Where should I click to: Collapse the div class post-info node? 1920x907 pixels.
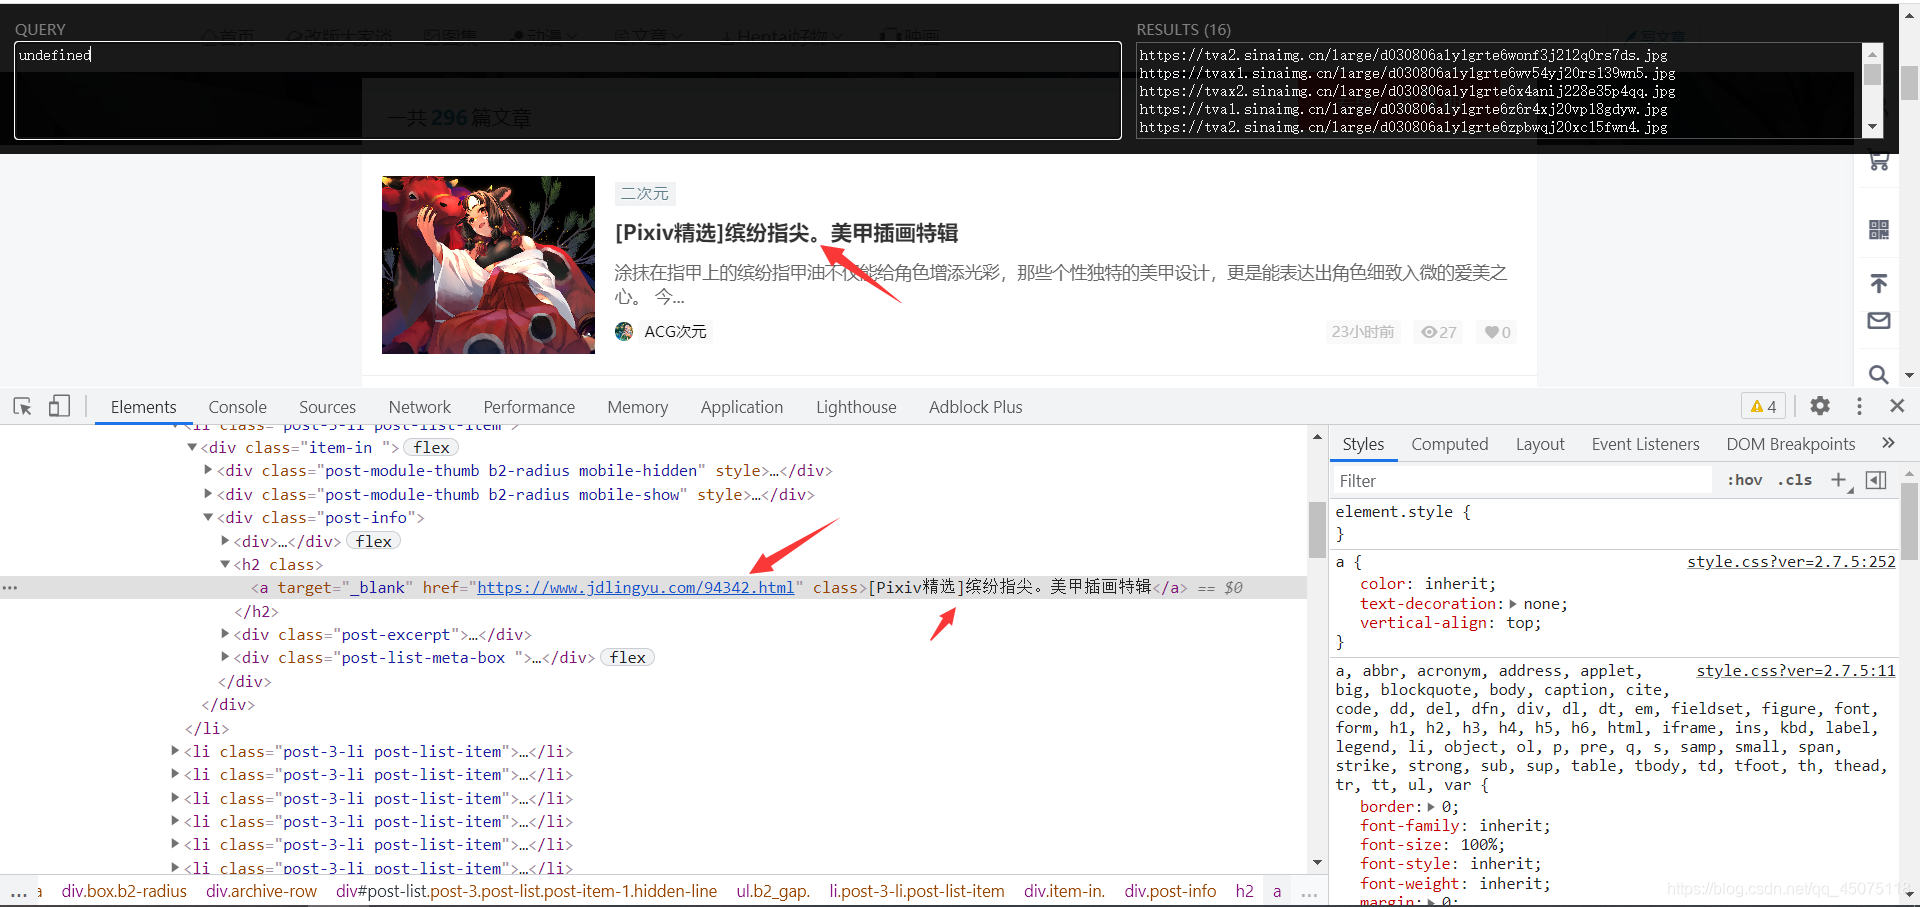point(208,517)
